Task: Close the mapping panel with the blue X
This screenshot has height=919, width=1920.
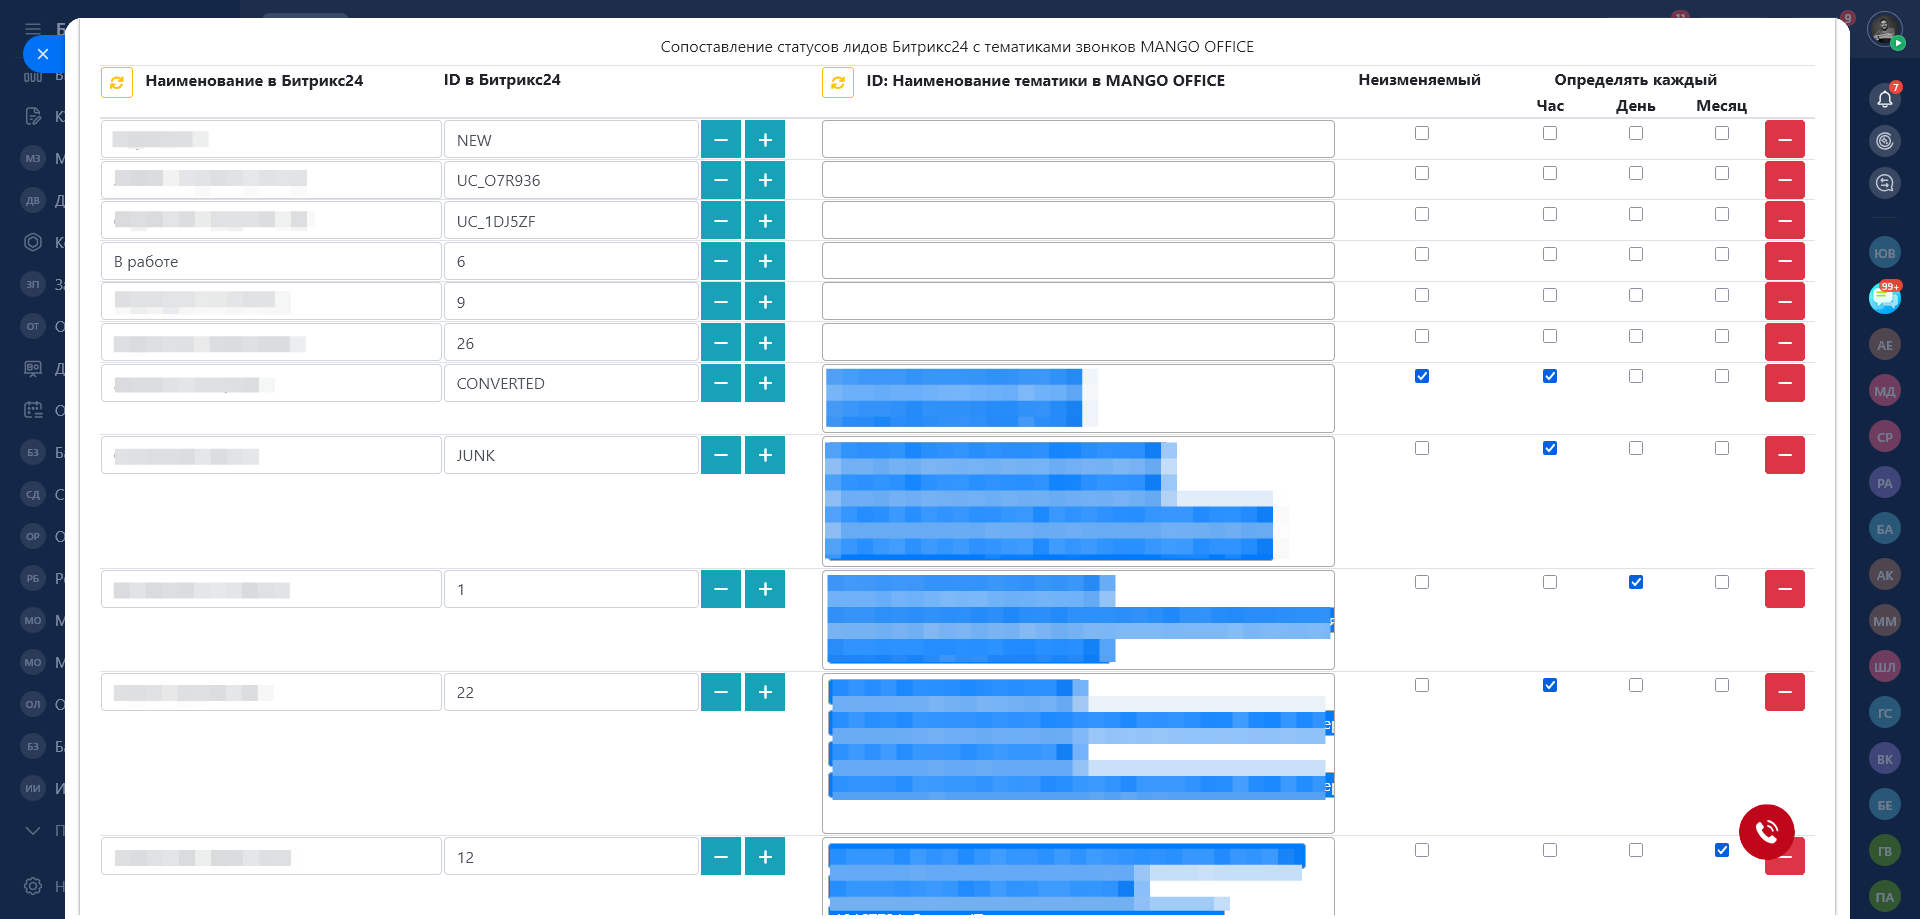Action: tap(43, 54)
